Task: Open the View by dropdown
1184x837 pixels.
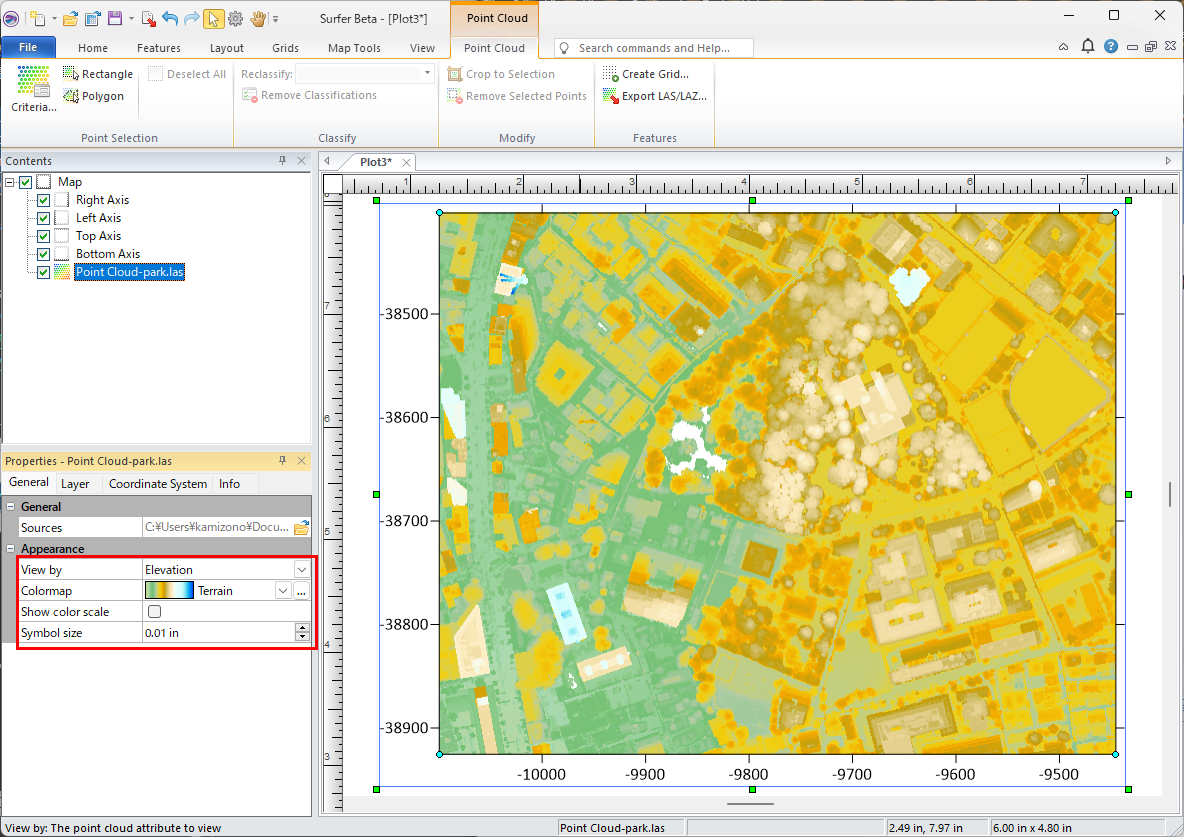Action: (x=301, y=569)
